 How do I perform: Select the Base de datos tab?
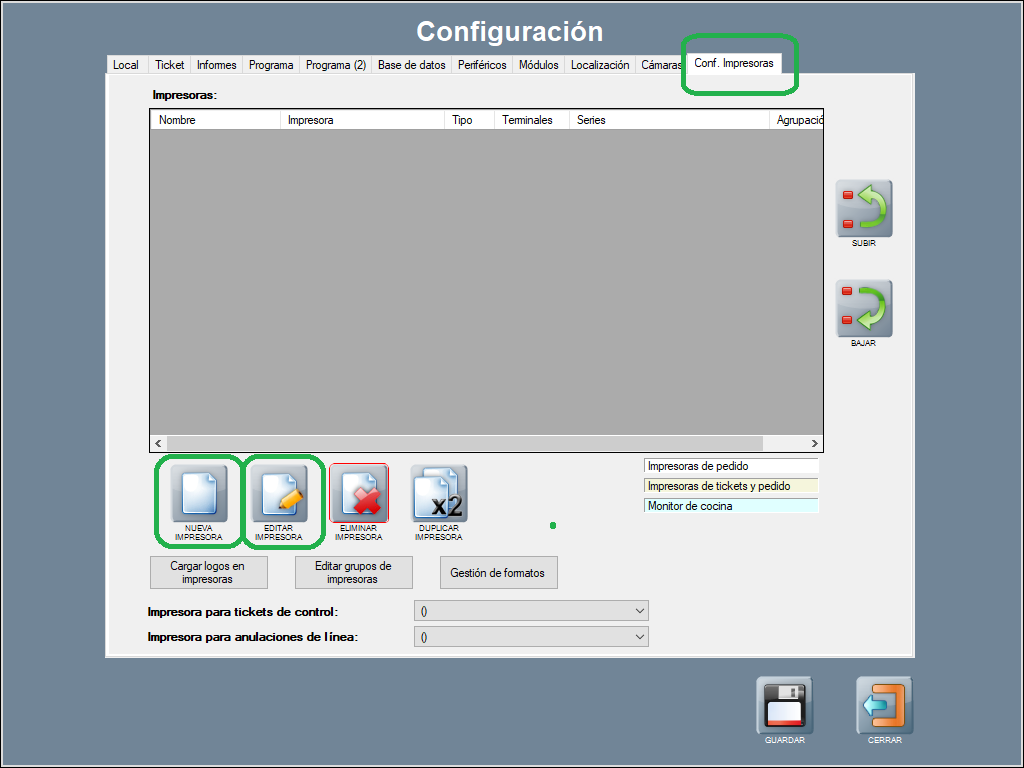pyautogui.click(x=411, y=65)
